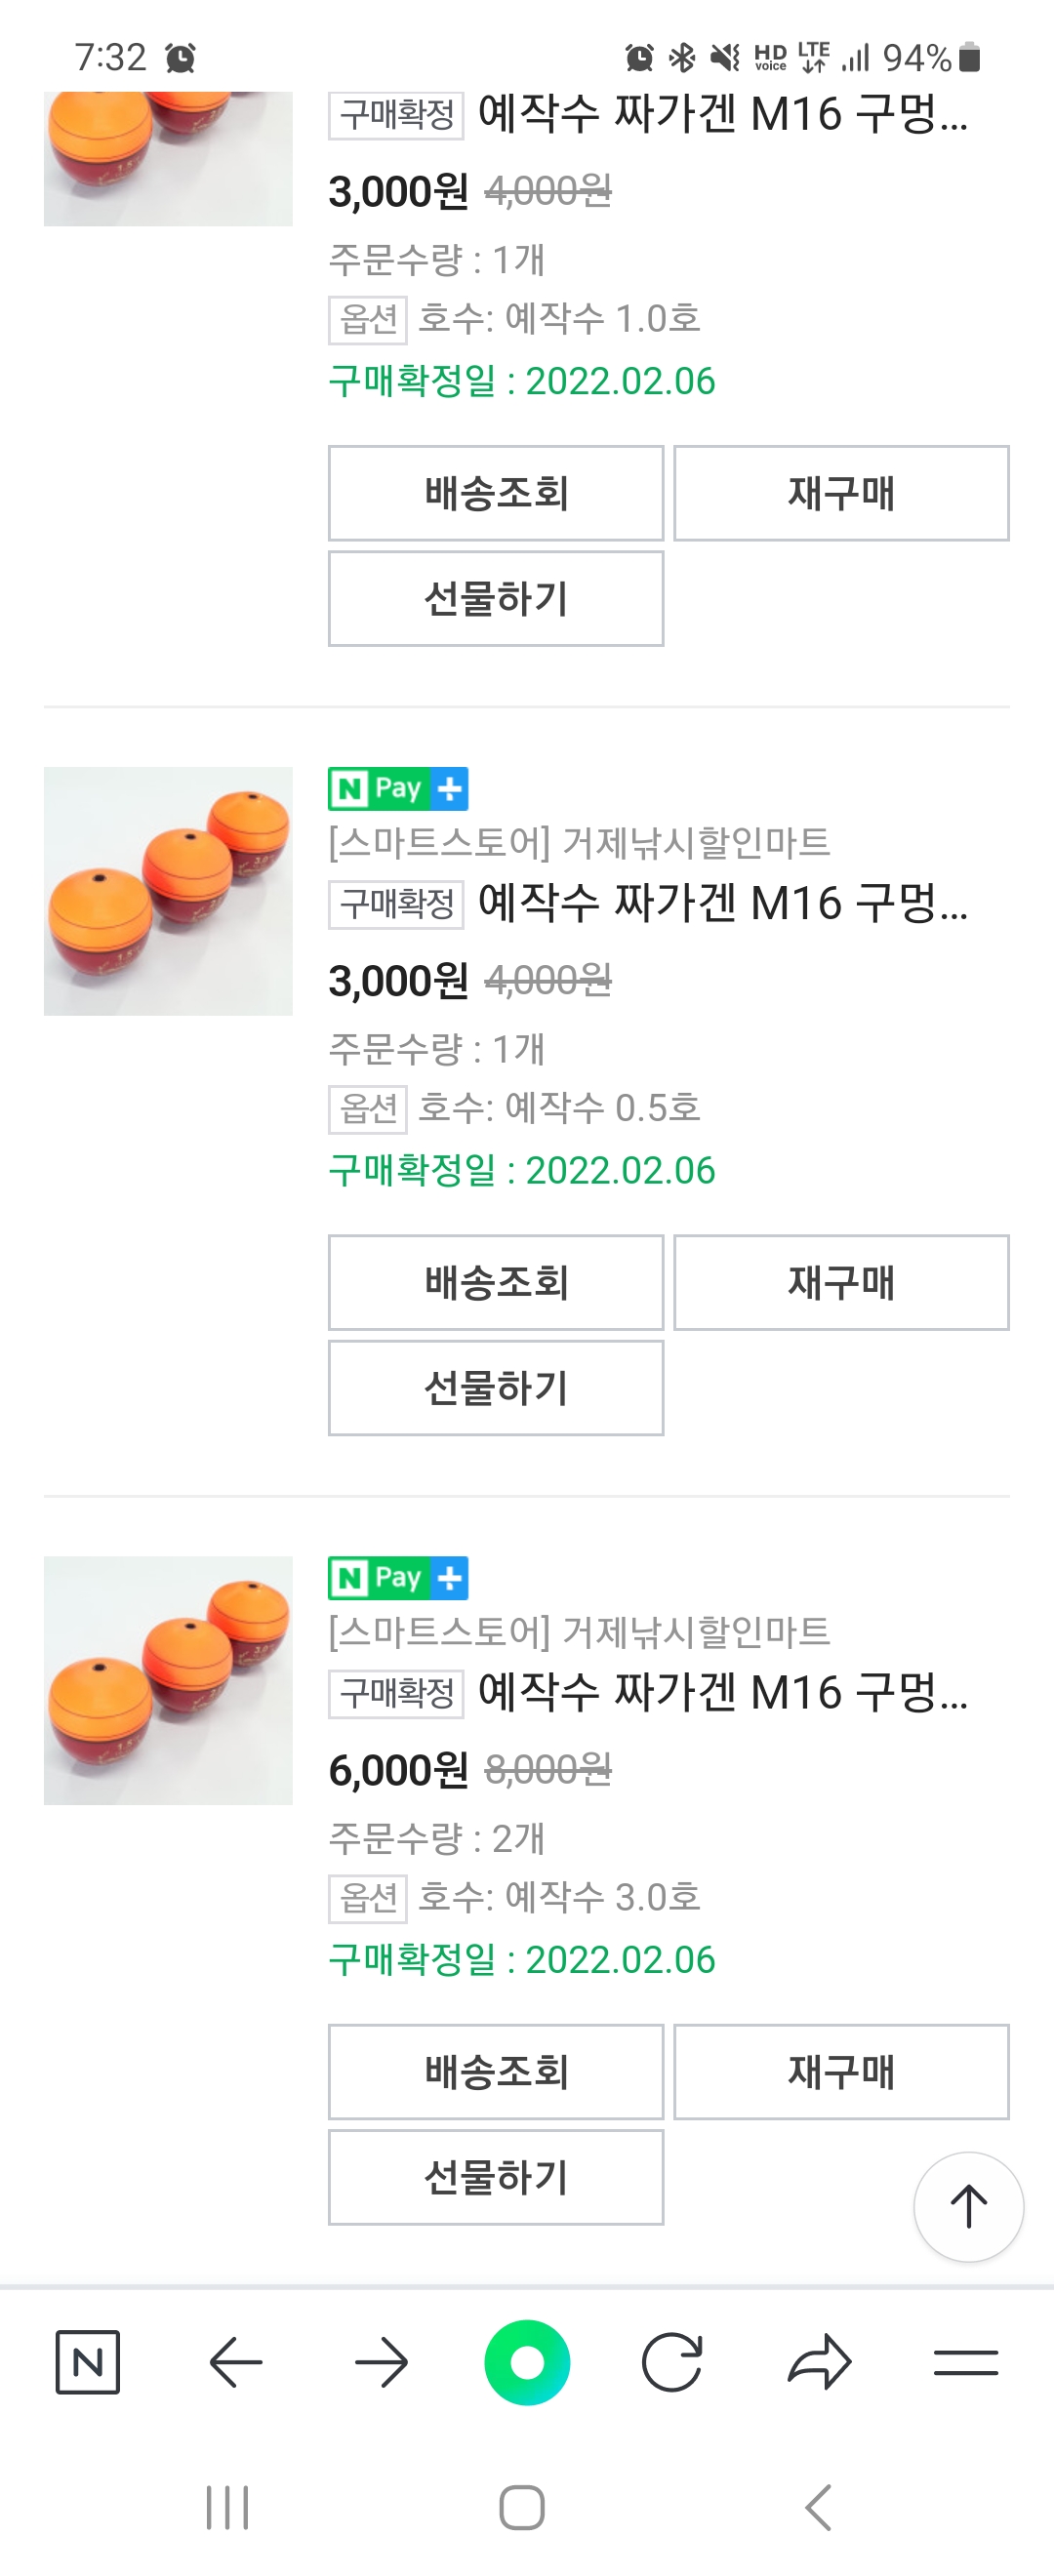This screenshot has width=1054, height=2576.
Task: Share the page using the share arrow
Action: tap(819, 2362)
